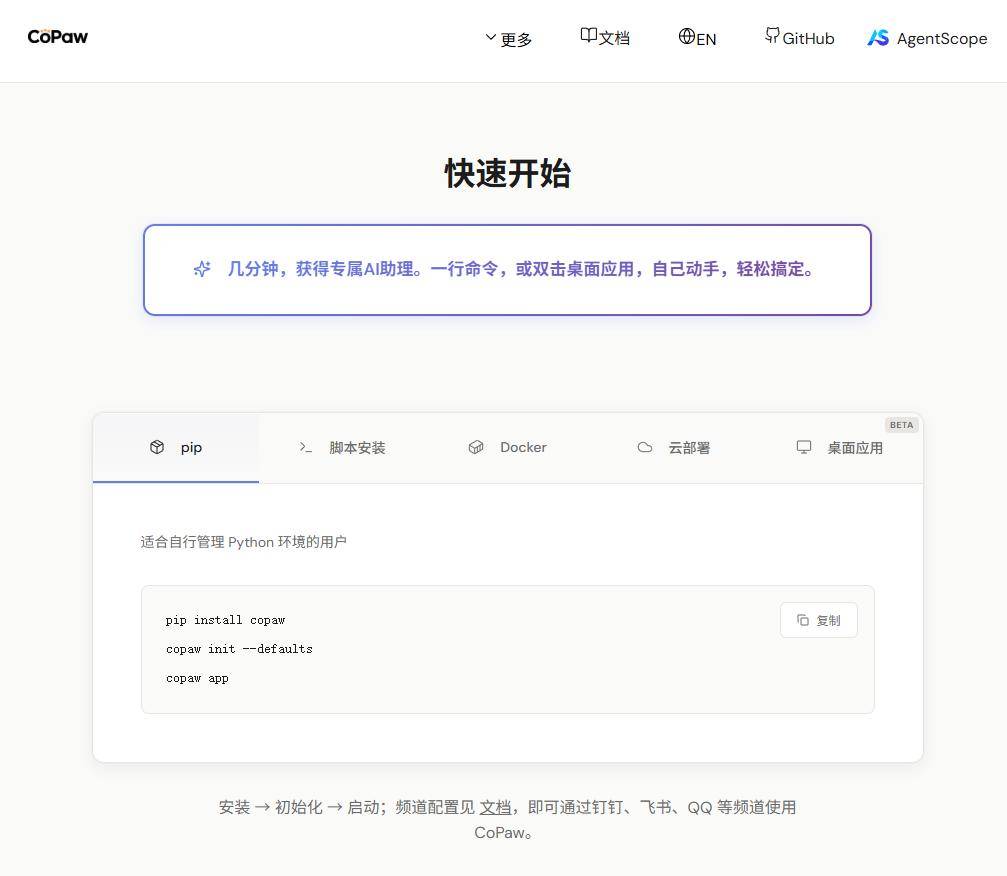Screen dimensions: 1007x876
Task: Click the GitHub octocat icon
Action: click(x=772, y=36)
